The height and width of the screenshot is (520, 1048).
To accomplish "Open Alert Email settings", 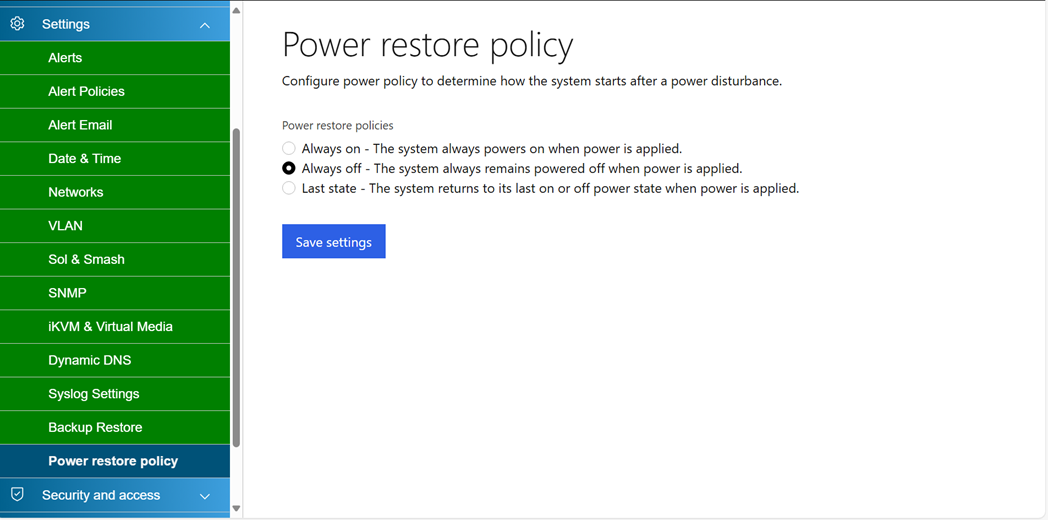I will click(x=80, y=125).
